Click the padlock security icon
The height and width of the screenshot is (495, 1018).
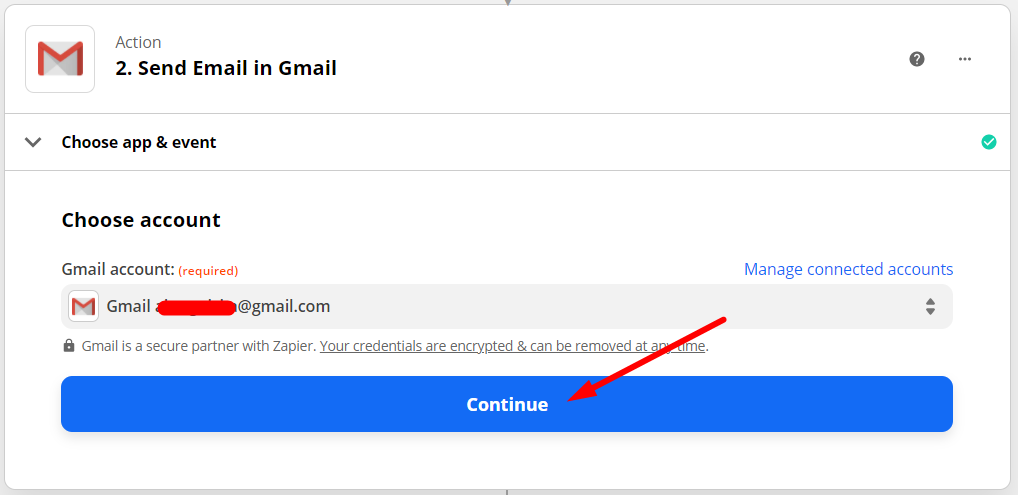69,346
